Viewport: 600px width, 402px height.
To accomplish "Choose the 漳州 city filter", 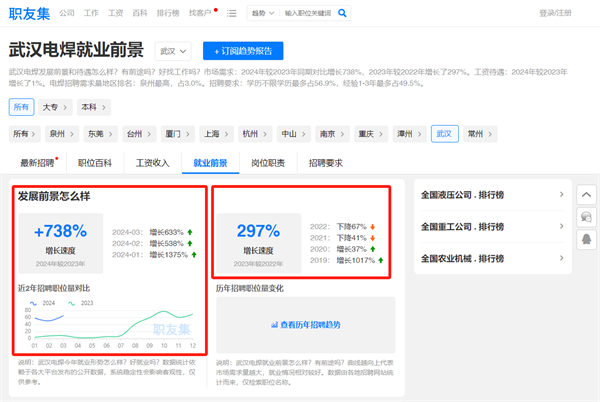I will click(x=409, y=134).
